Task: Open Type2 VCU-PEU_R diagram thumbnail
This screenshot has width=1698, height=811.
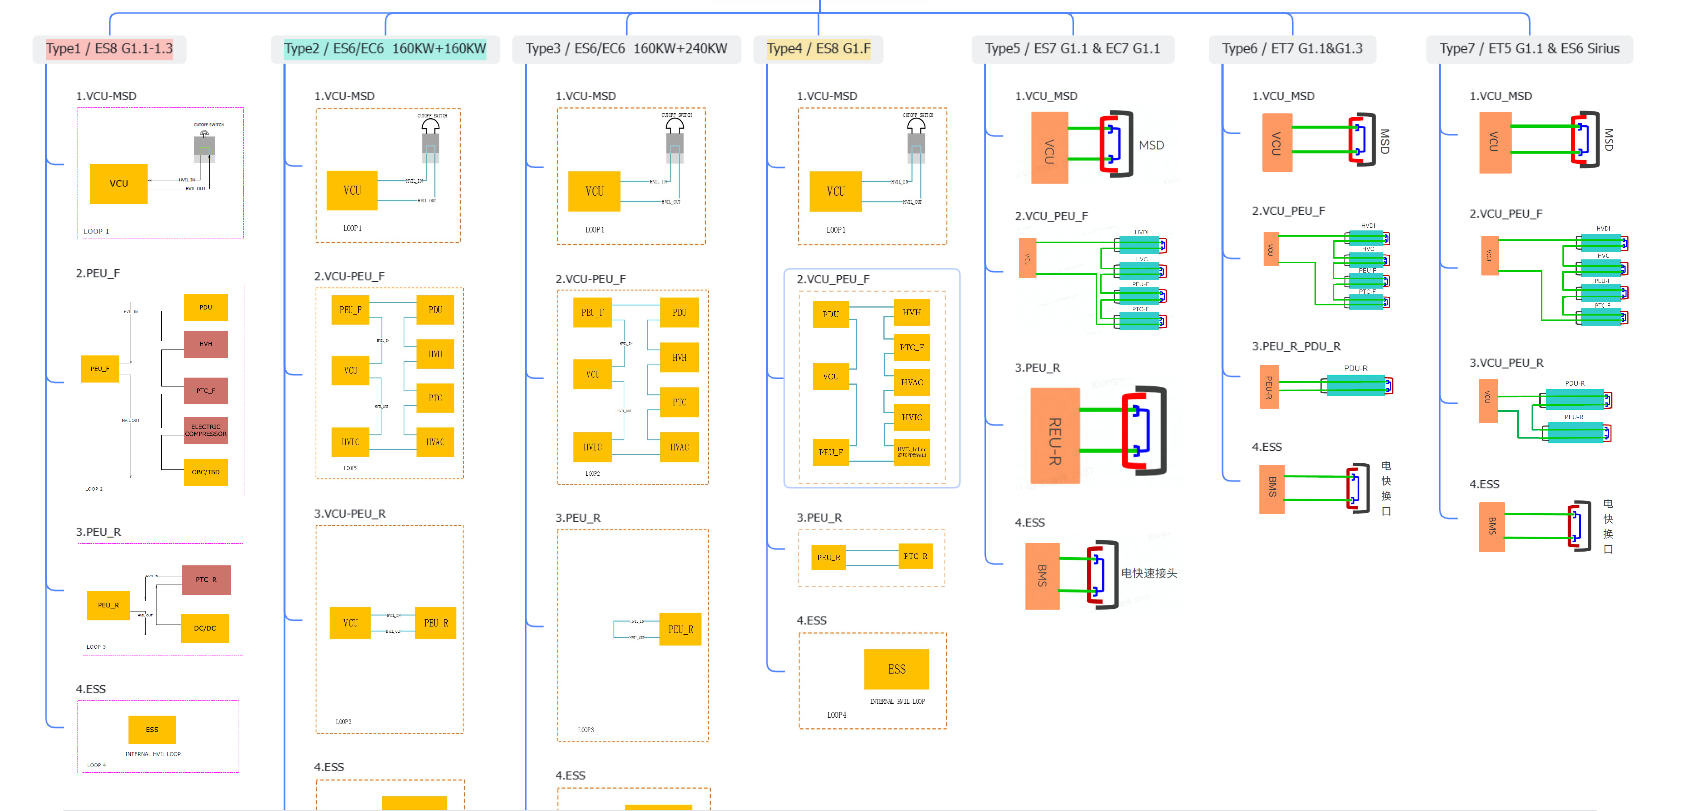Action: (389, 629)
